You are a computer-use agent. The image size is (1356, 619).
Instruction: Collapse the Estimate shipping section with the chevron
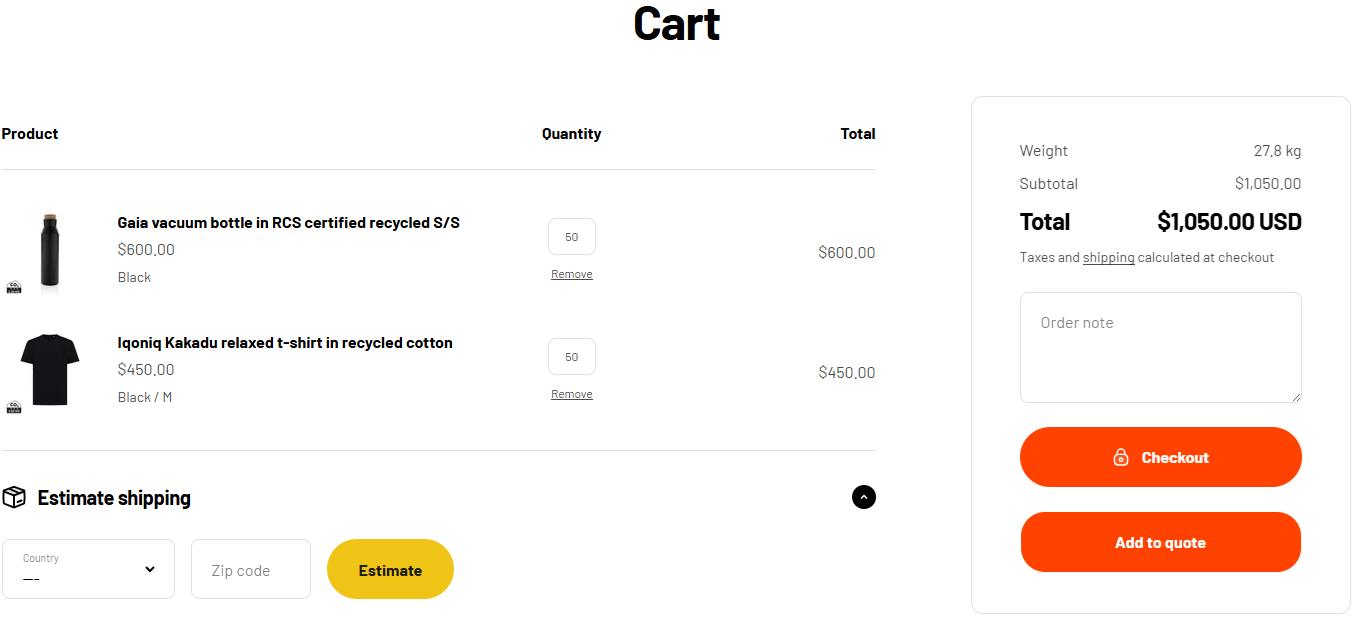(864, 497)
